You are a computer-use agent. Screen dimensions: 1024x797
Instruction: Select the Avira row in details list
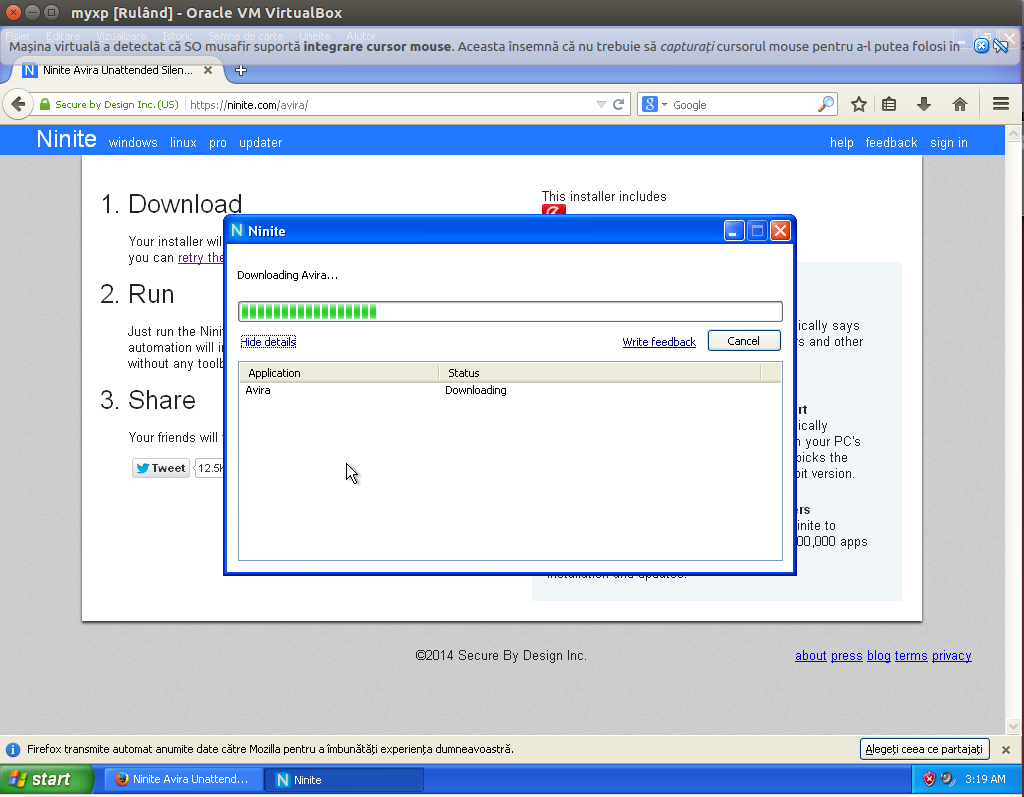509,390
